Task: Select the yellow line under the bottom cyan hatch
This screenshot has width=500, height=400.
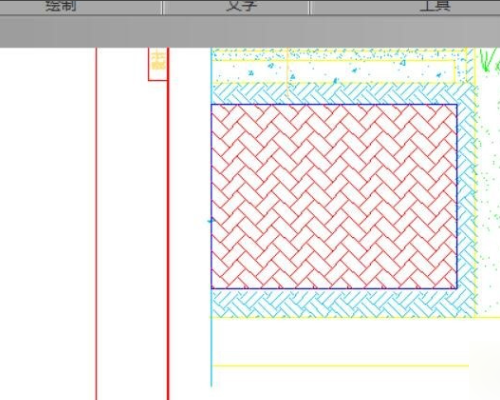Action: [x=355, y=317]
